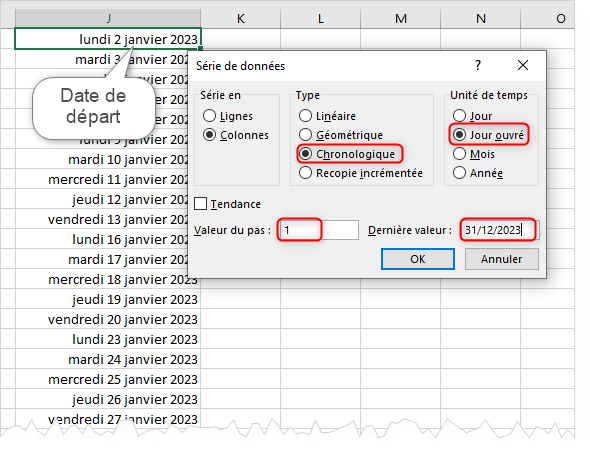Click cell 'lundi 16 janvier 2023'
Screen dimensions: 590x453
[x=102, y=239]
